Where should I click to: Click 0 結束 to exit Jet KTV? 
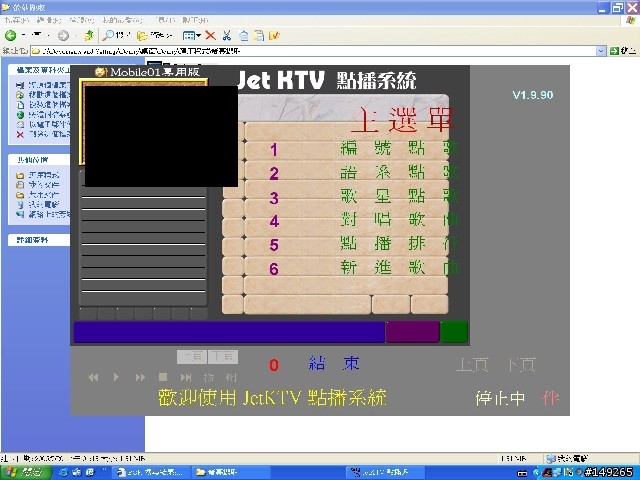click(x=314, y=364)
